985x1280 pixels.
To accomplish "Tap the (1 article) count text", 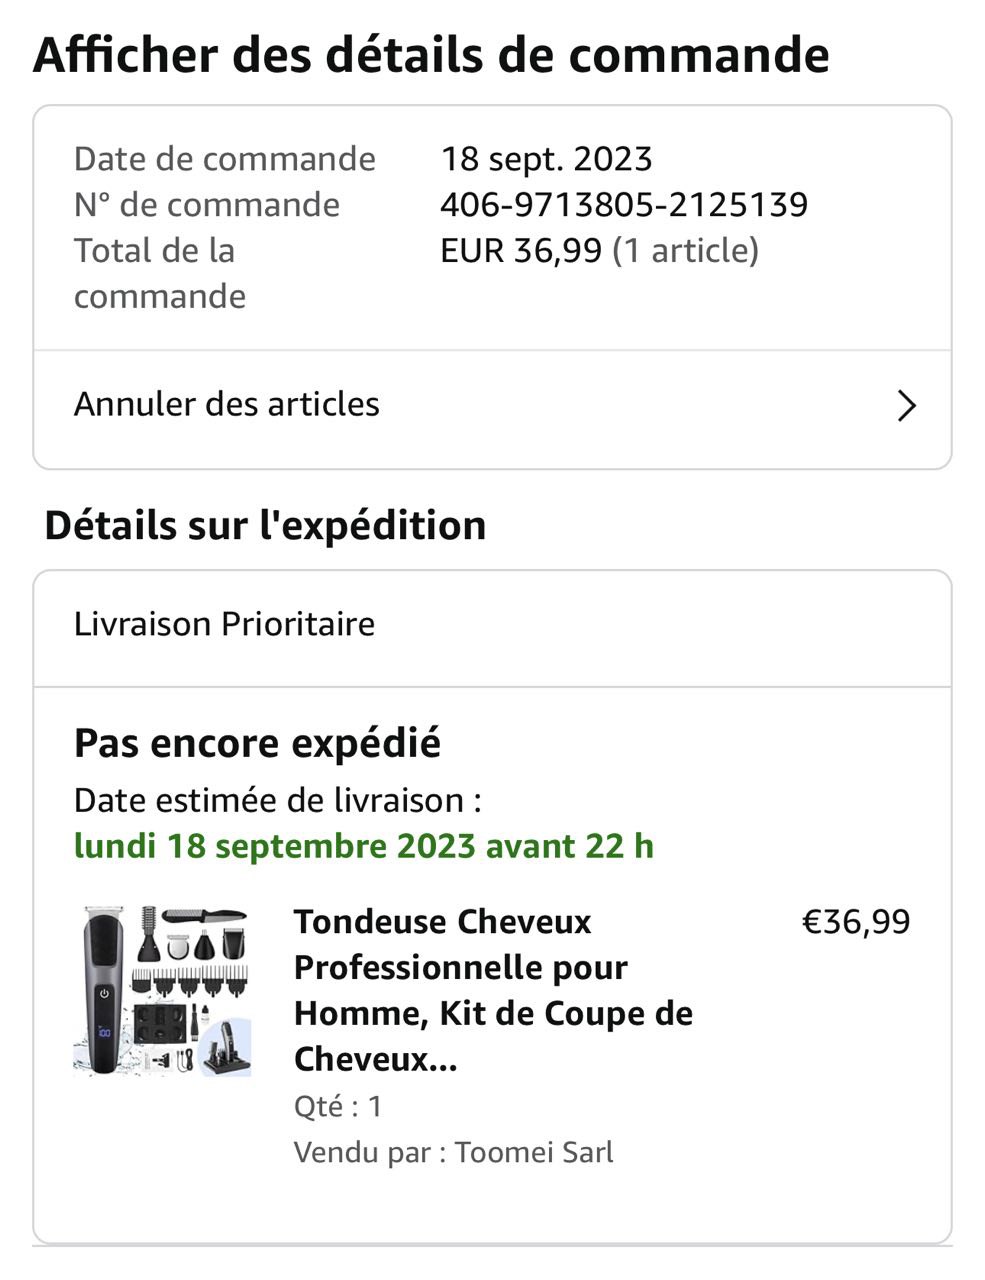I will [x=685, y=250].
